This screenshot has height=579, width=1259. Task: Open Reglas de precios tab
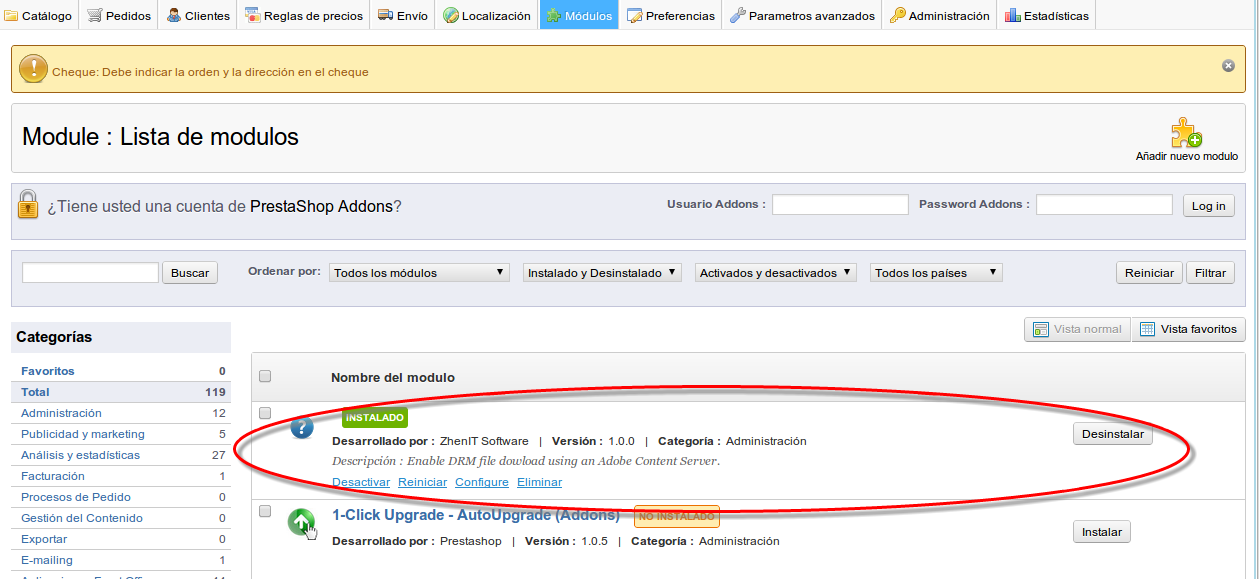[x=304, y=15]
